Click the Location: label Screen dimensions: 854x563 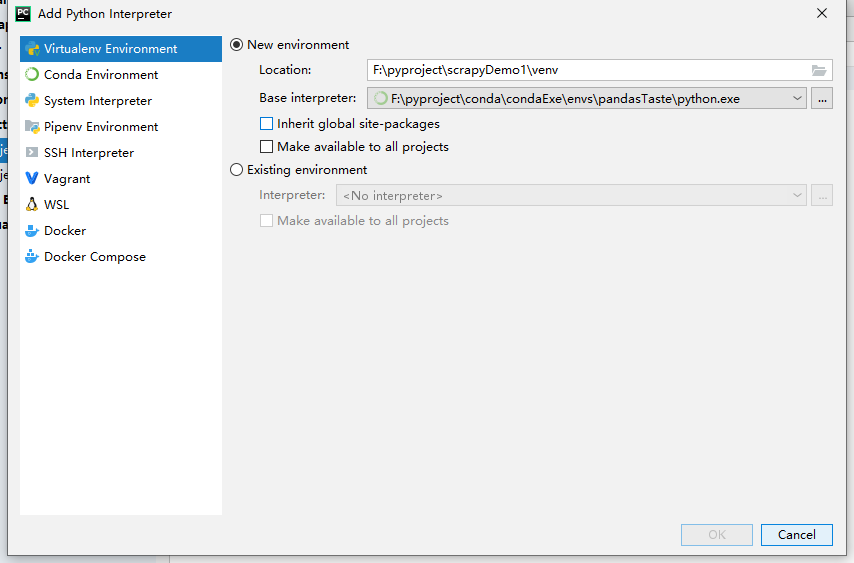click(x=285, y=70)
